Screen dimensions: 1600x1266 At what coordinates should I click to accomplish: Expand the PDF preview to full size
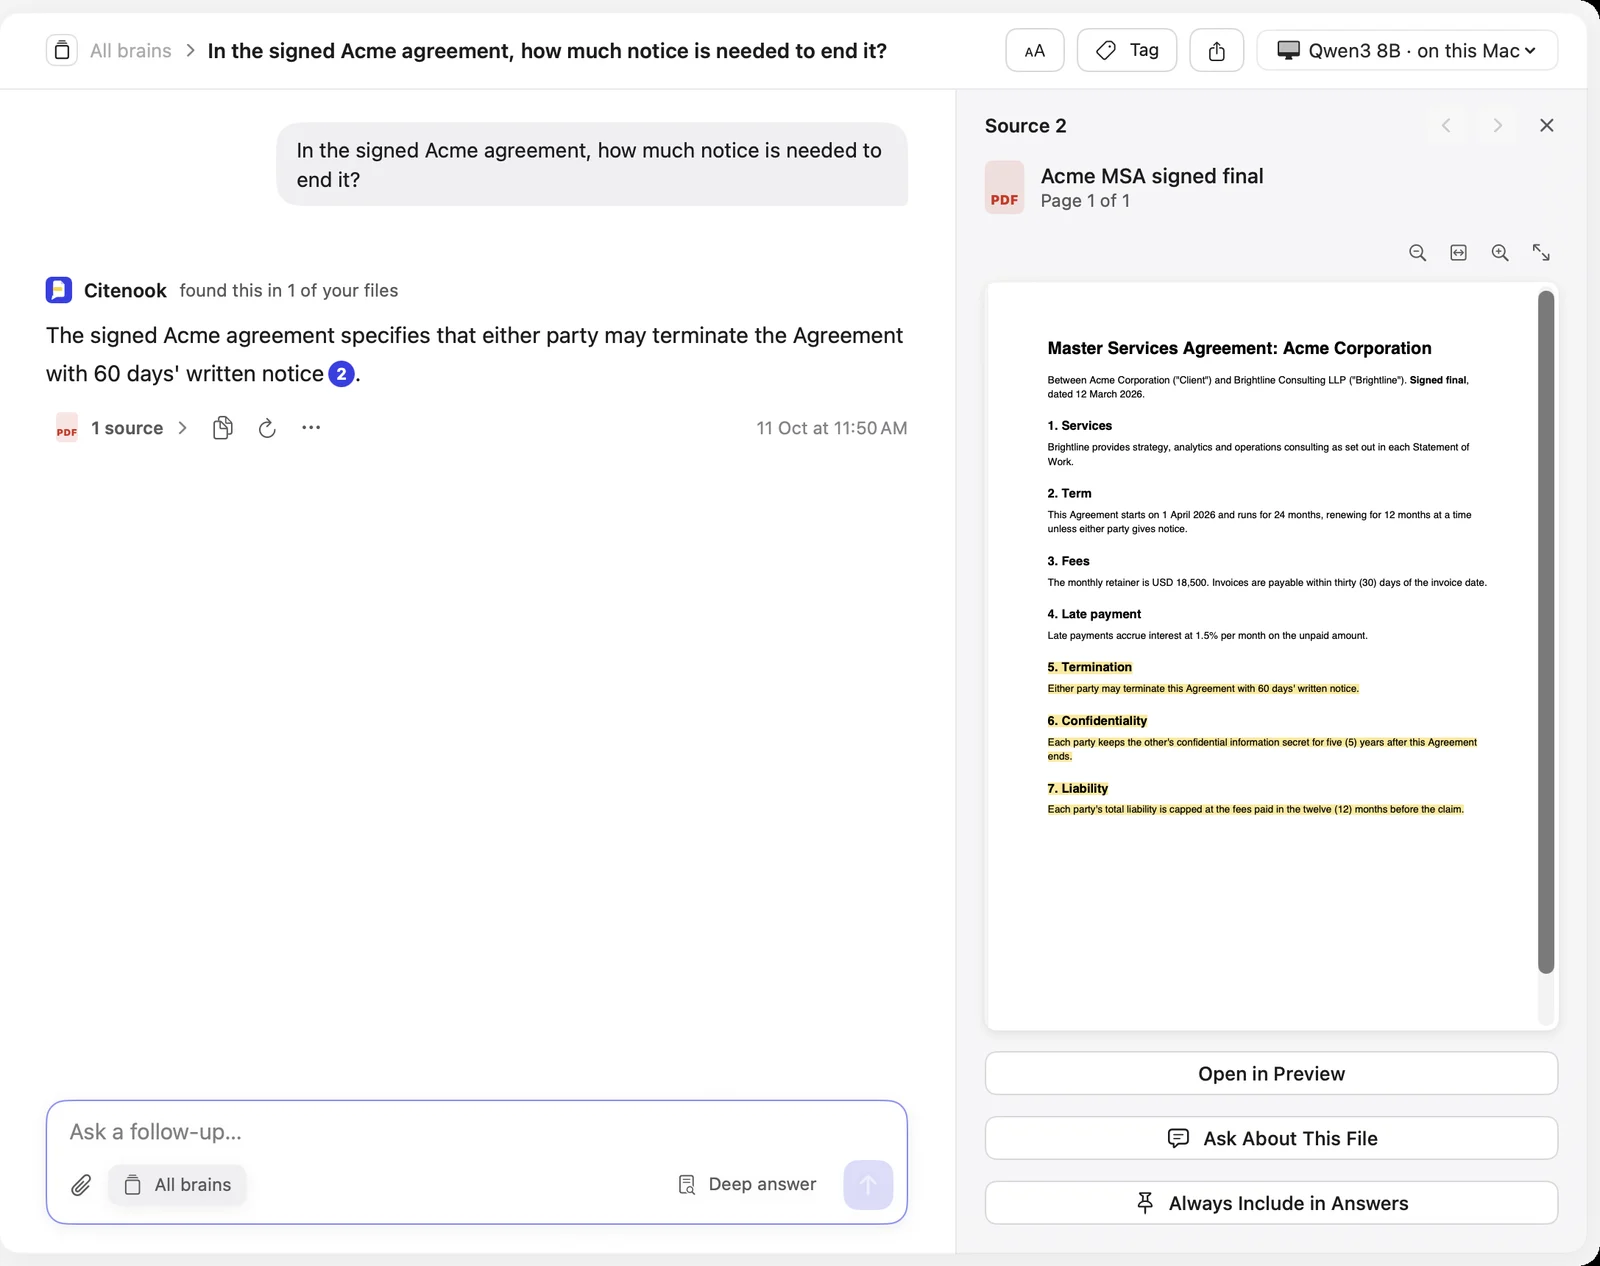1541,253
